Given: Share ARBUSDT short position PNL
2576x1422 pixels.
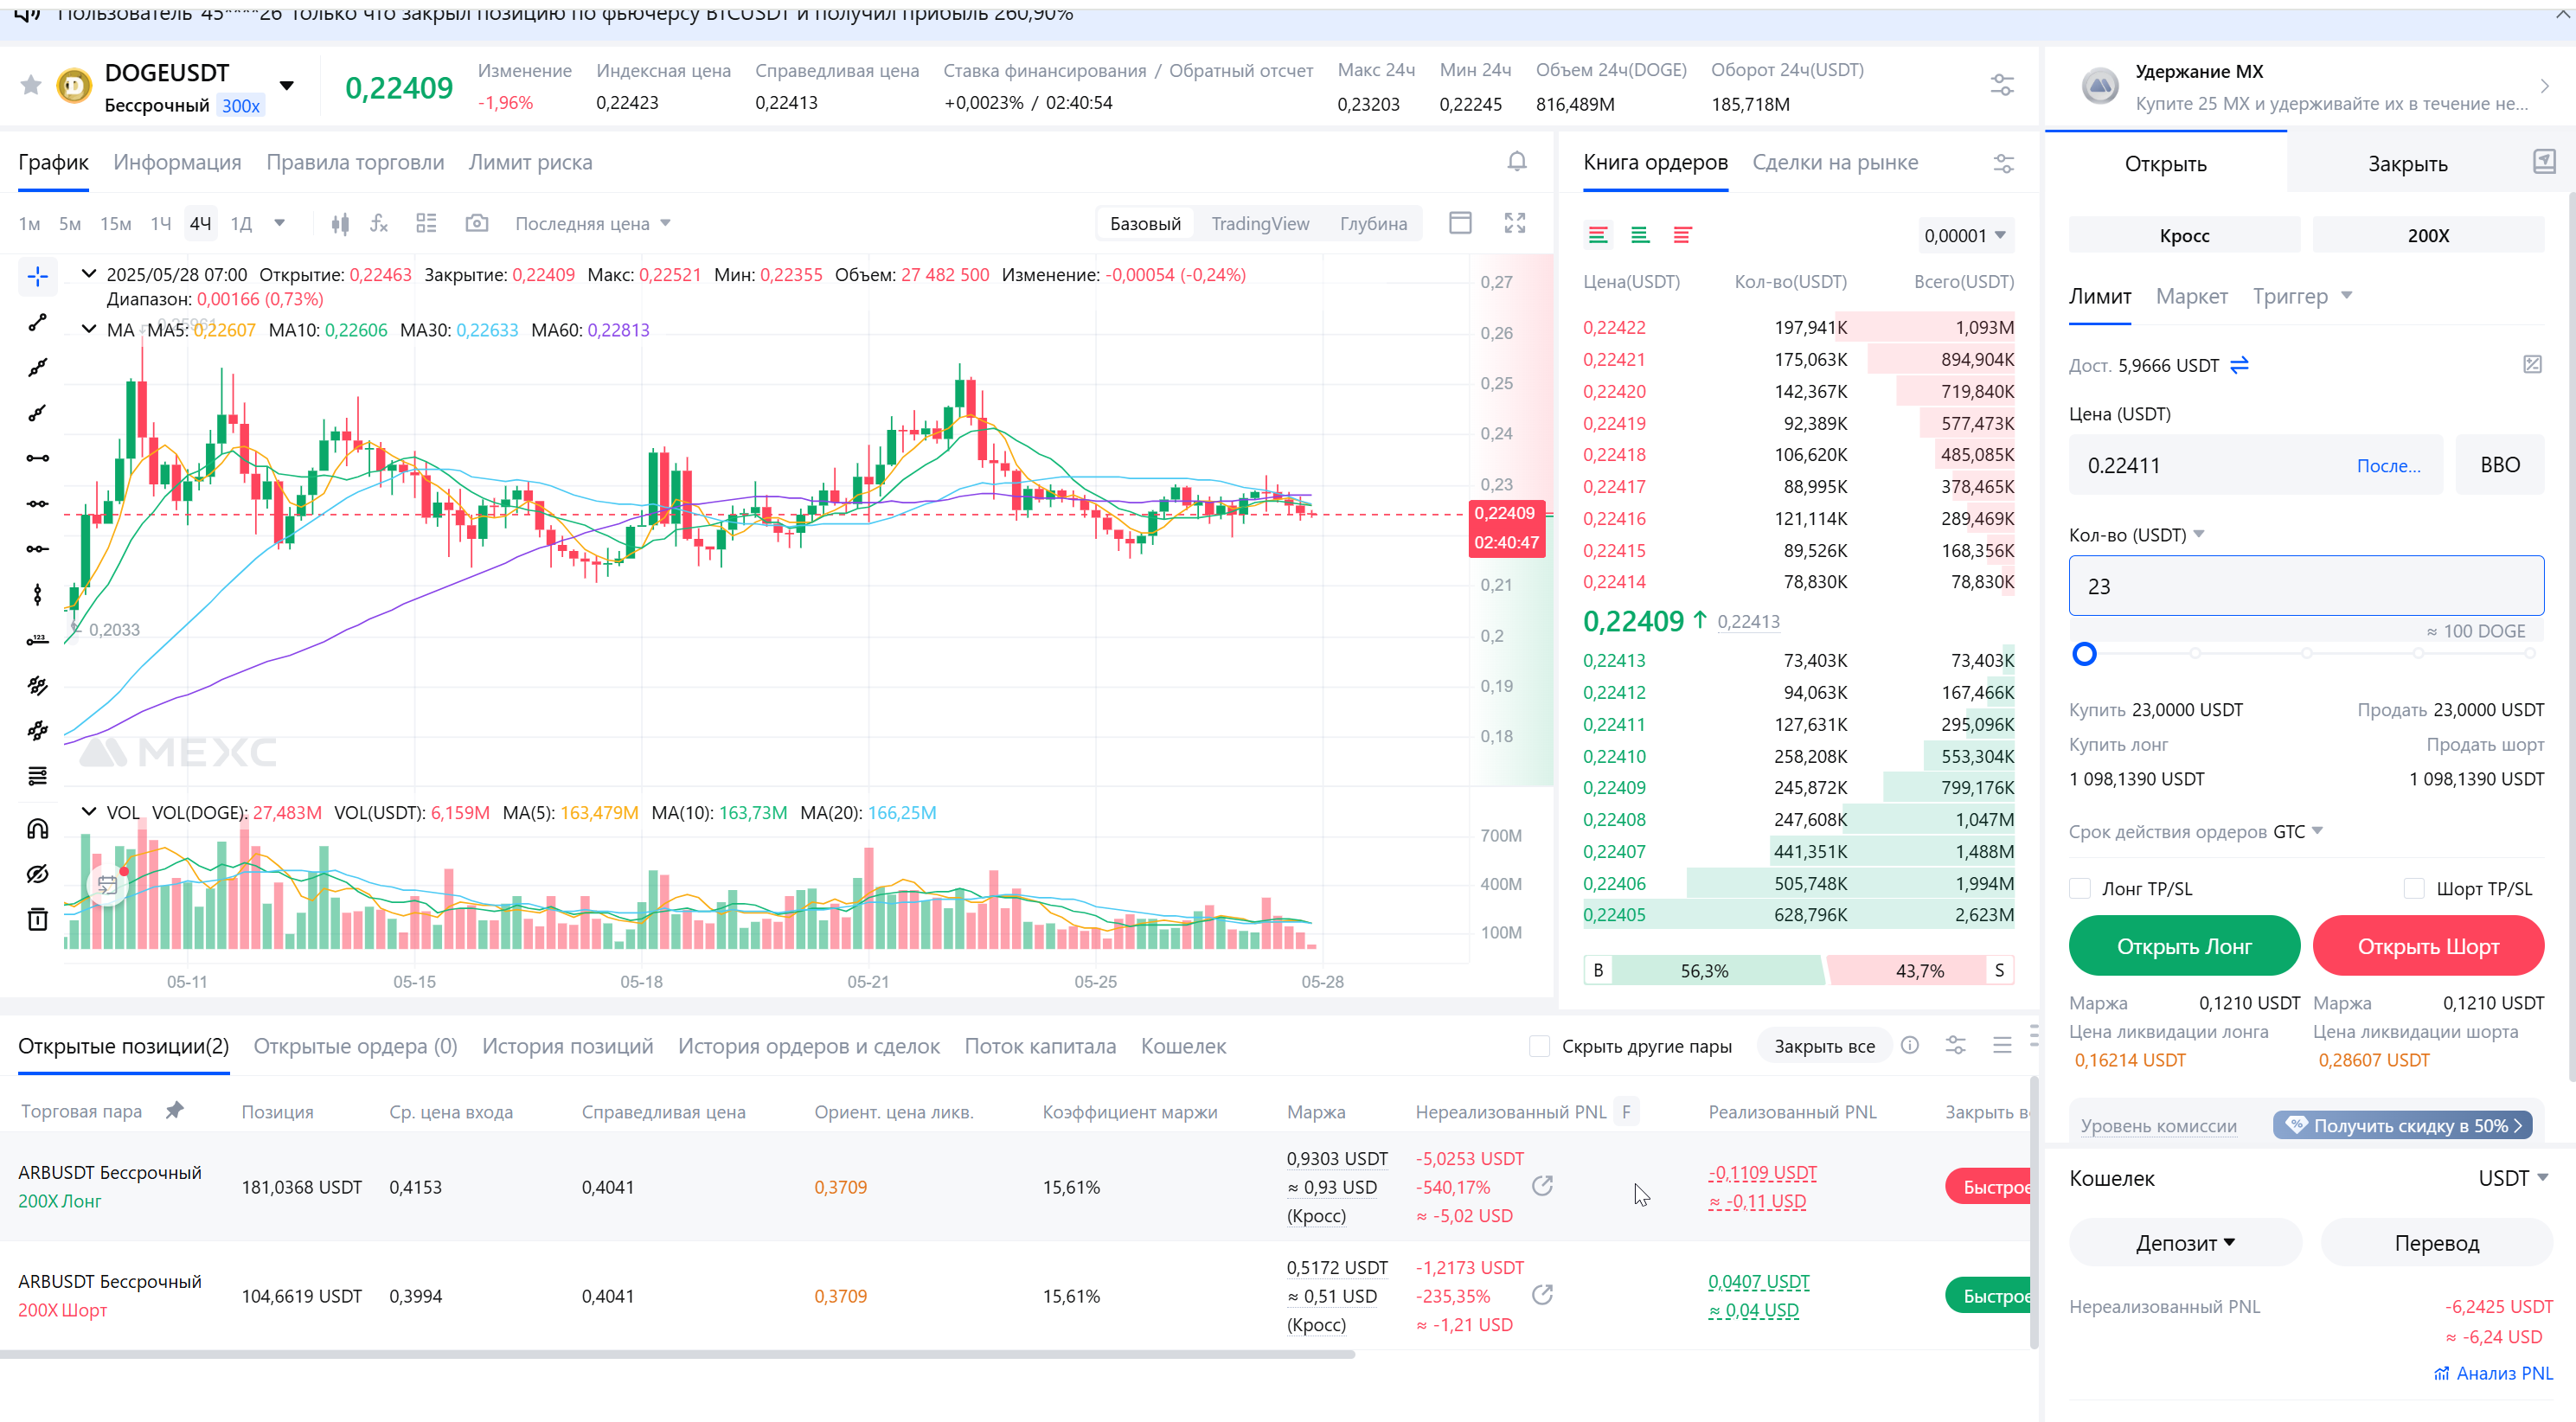Looking at the screenshot, I should tap(1542, 1295).
